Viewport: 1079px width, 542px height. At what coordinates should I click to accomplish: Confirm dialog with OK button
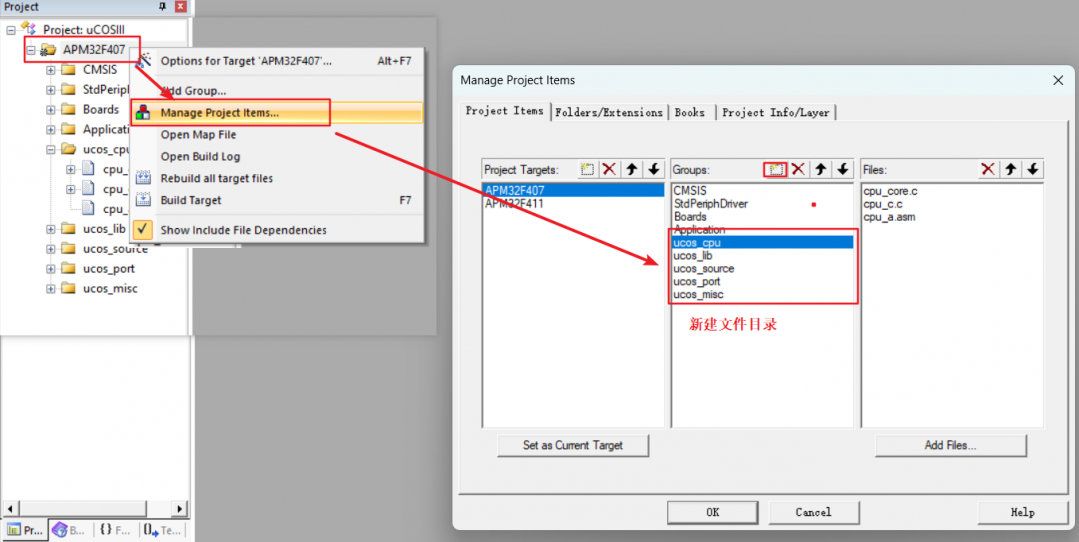[713, 512]
